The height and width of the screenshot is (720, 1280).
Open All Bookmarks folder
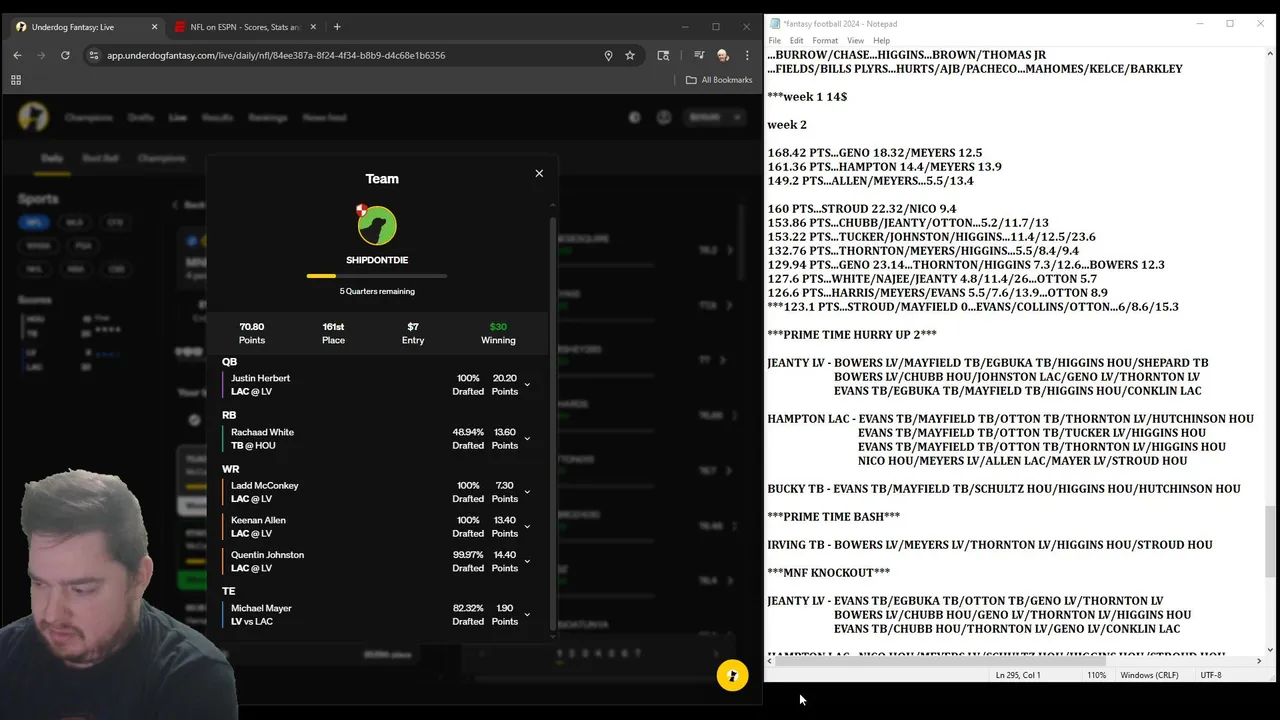click(x=719, y=80)
